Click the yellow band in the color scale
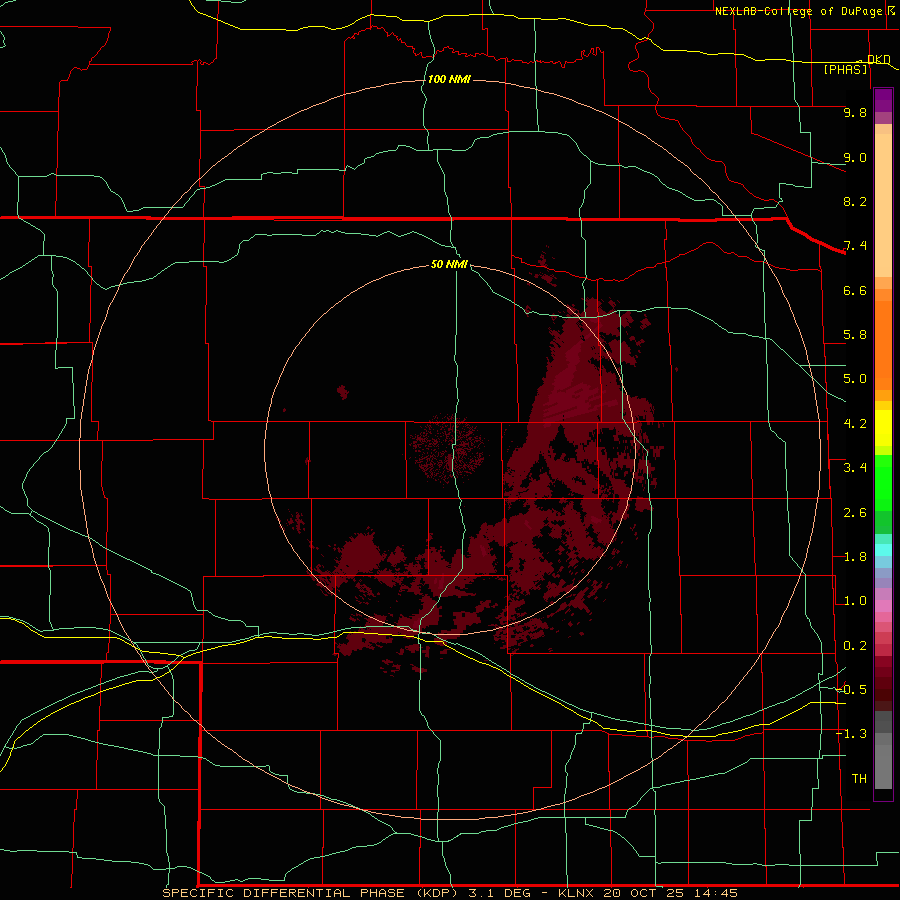This screenshot has width=900, height=900. 883,428
